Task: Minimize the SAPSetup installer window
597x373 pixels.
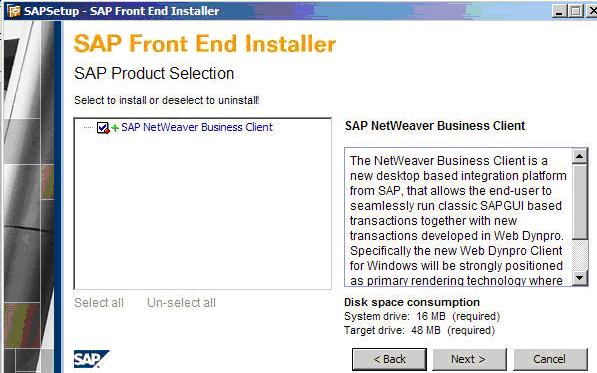Action: (559, 11)
